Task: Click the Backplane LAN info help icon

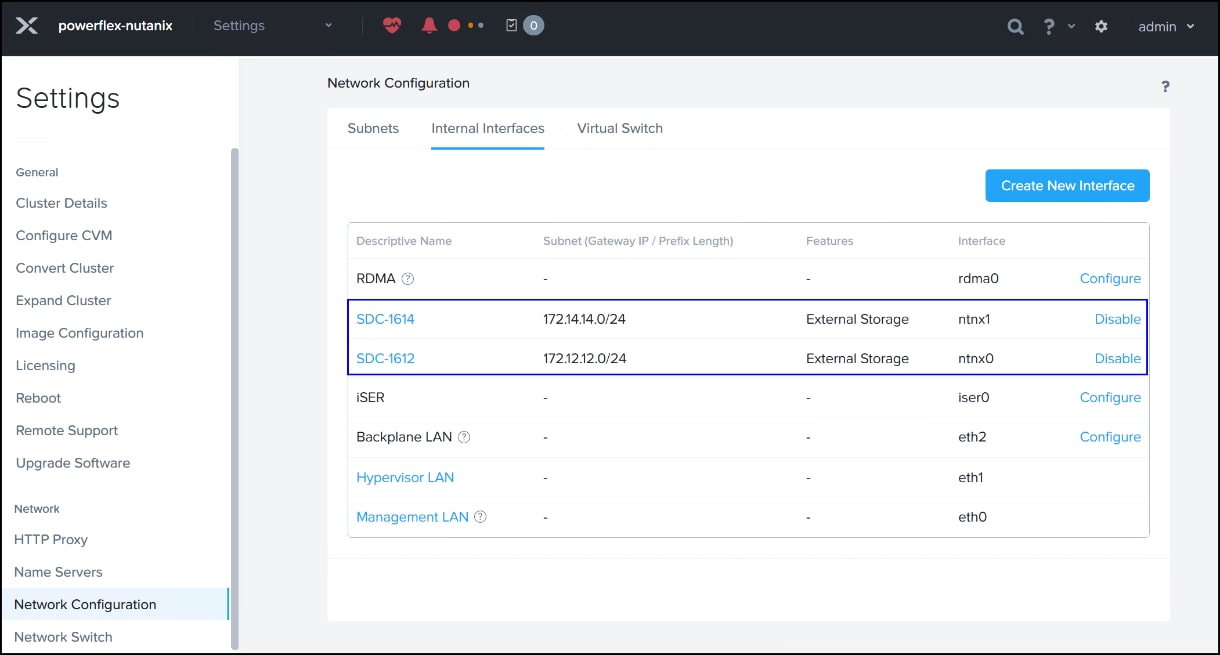Action: tap(464, 437)
